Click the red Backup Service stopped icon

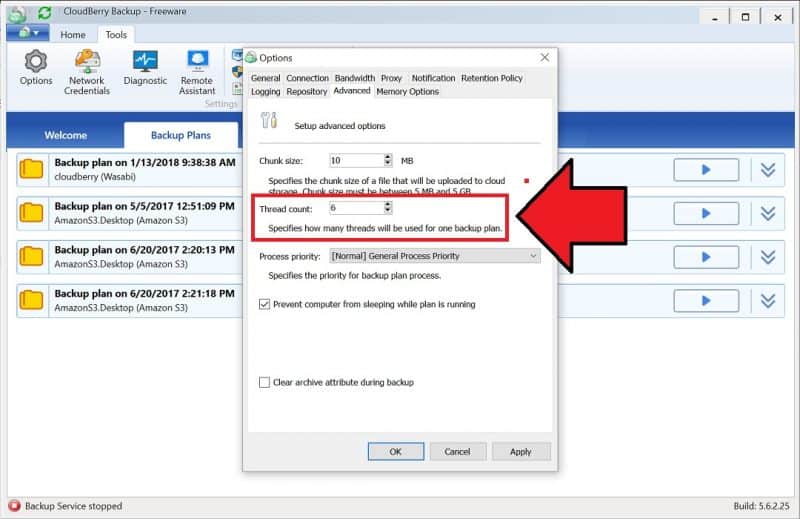(x=14, y=506)
